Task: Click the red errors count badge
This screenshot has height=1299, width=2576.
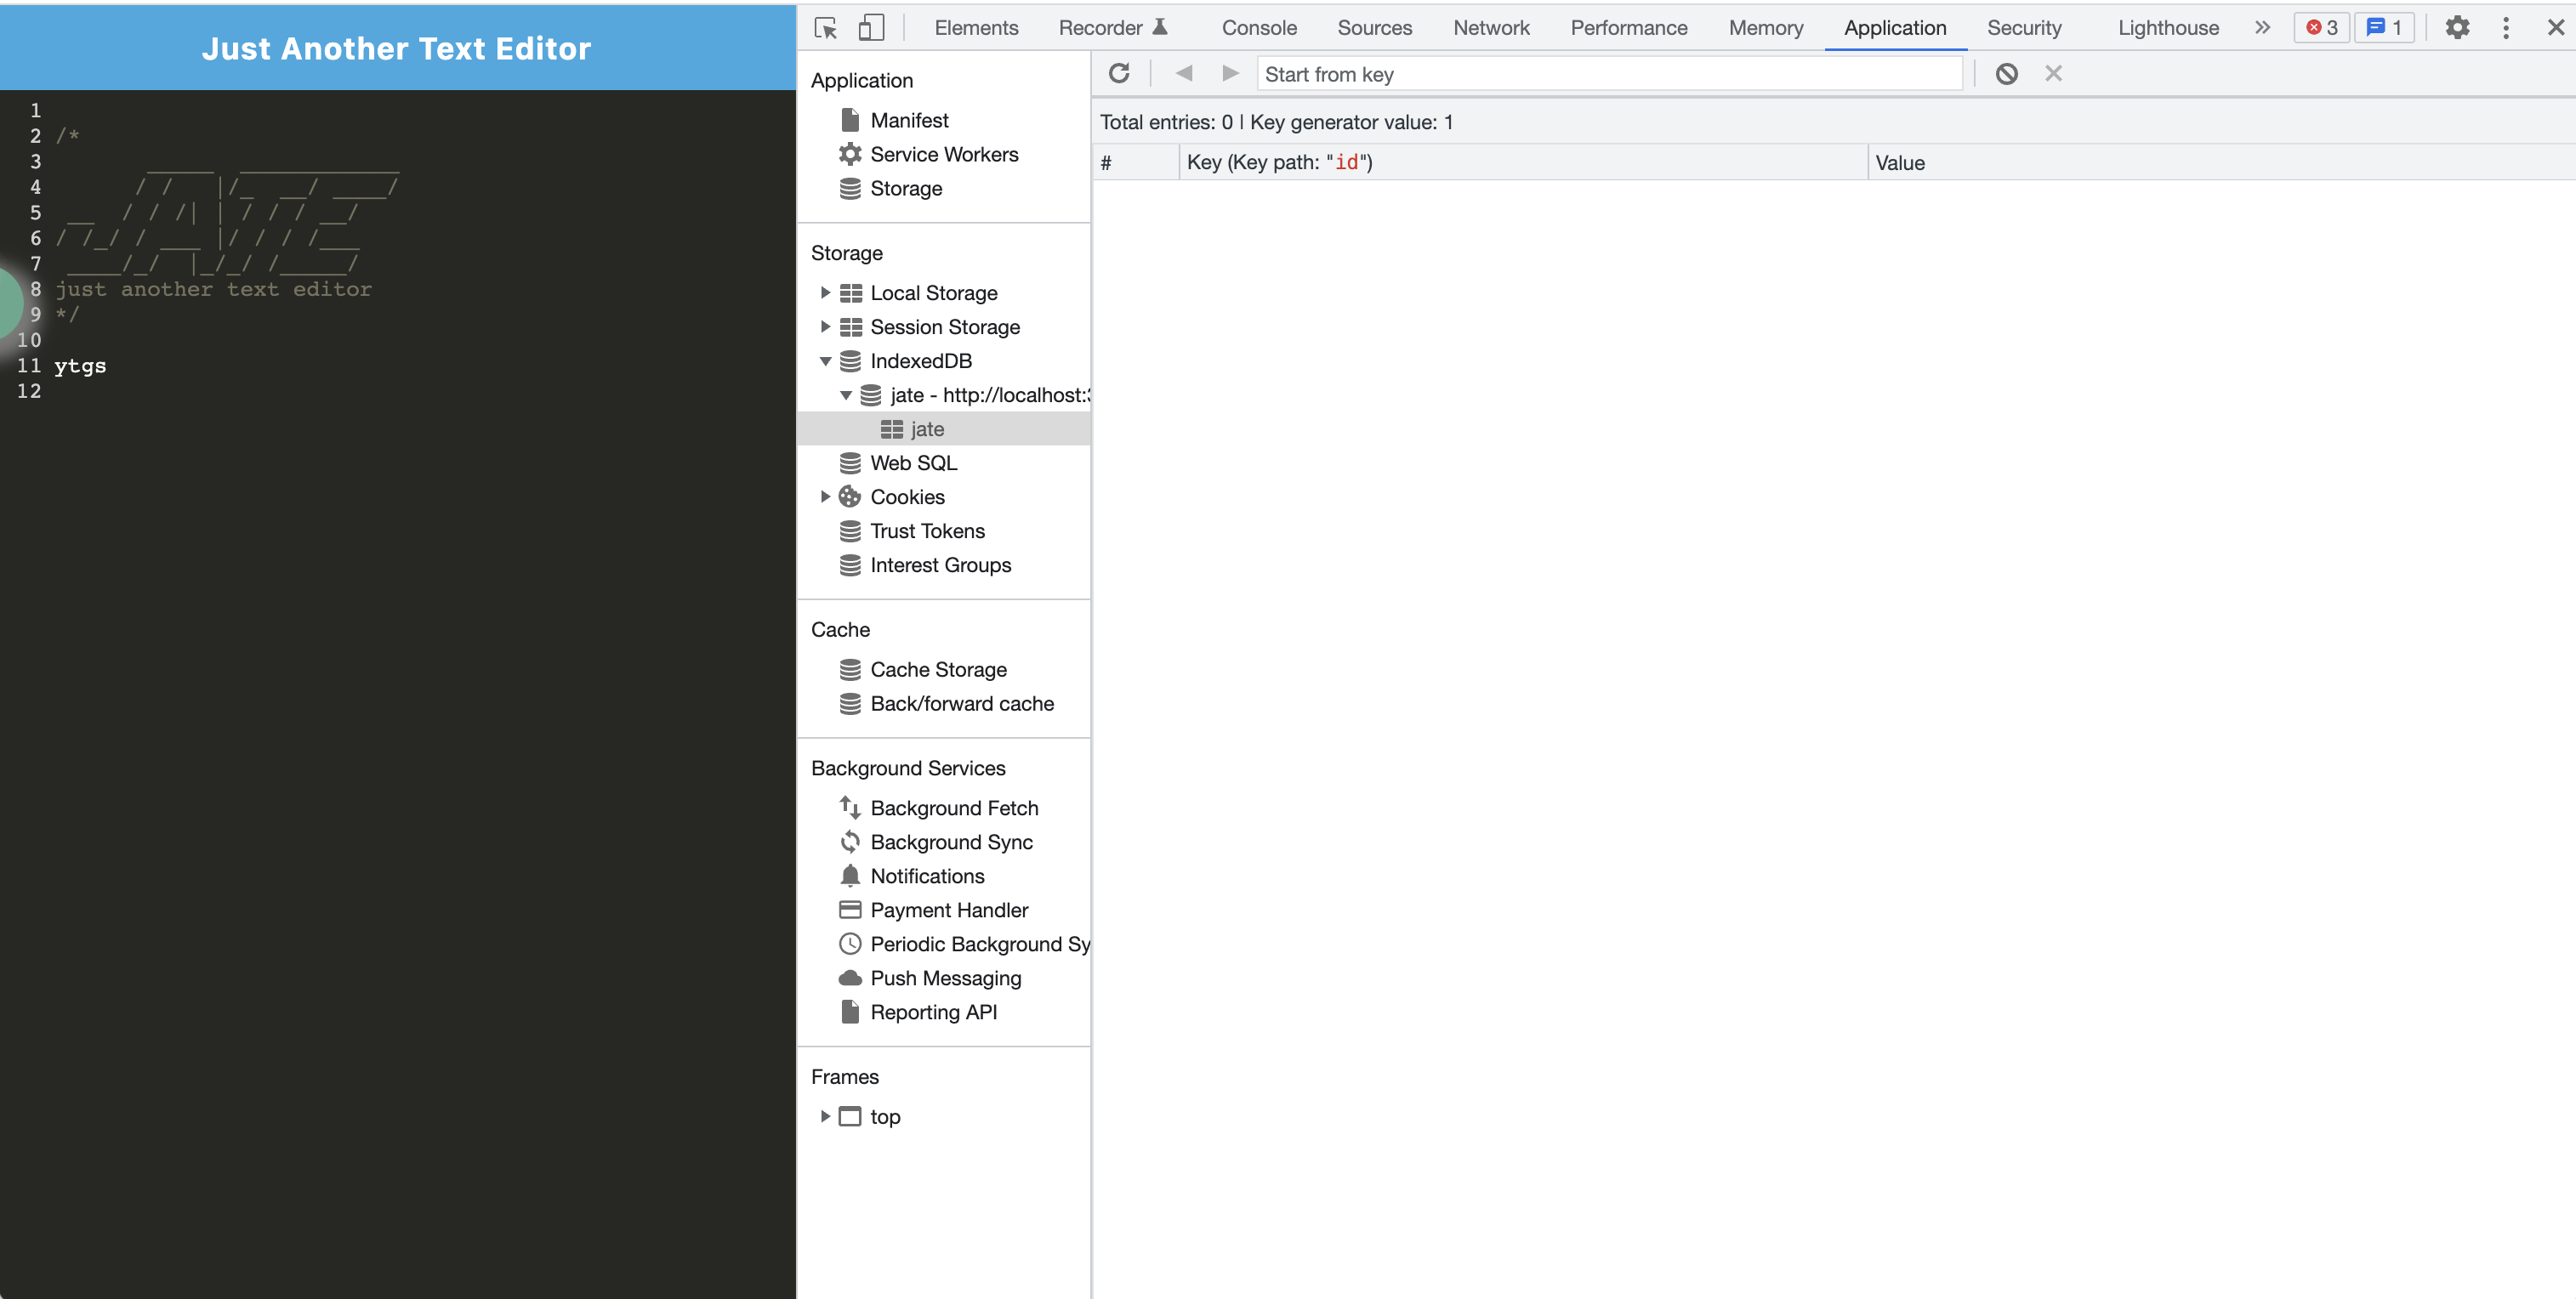Action: pos(2321,28)
